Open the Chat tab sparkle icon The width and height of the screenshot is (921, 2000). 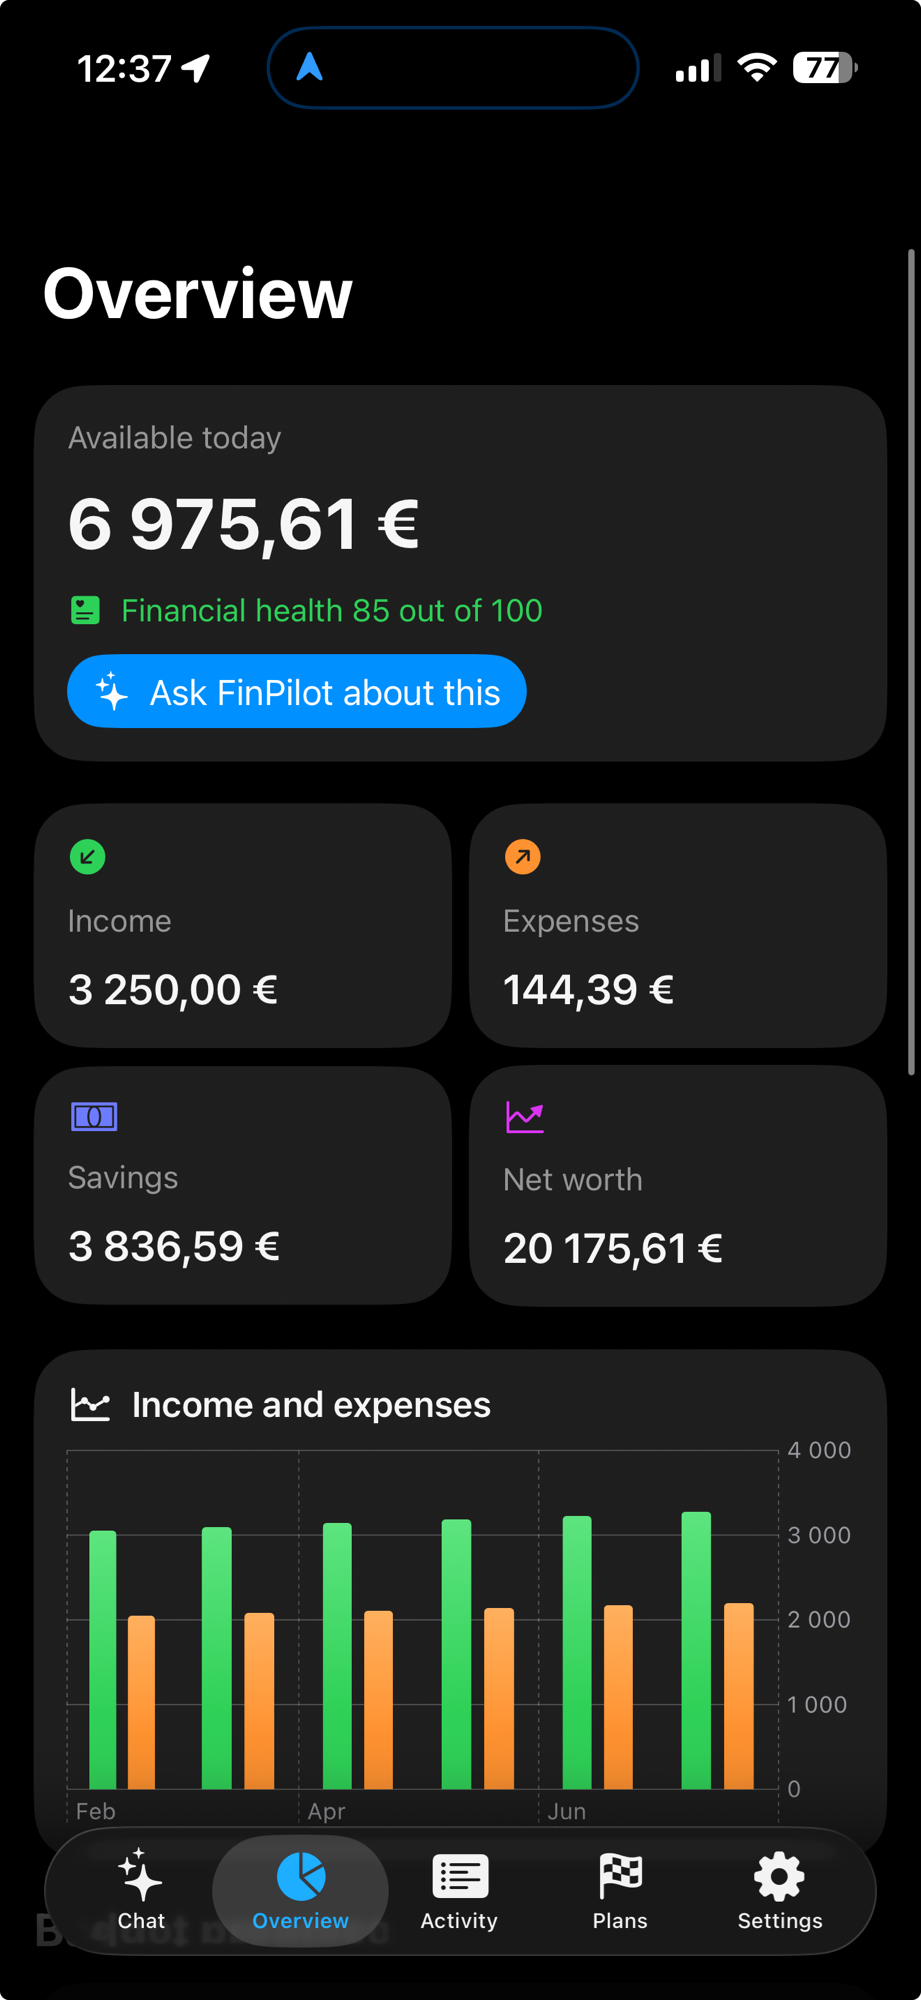click(140, 1874)
